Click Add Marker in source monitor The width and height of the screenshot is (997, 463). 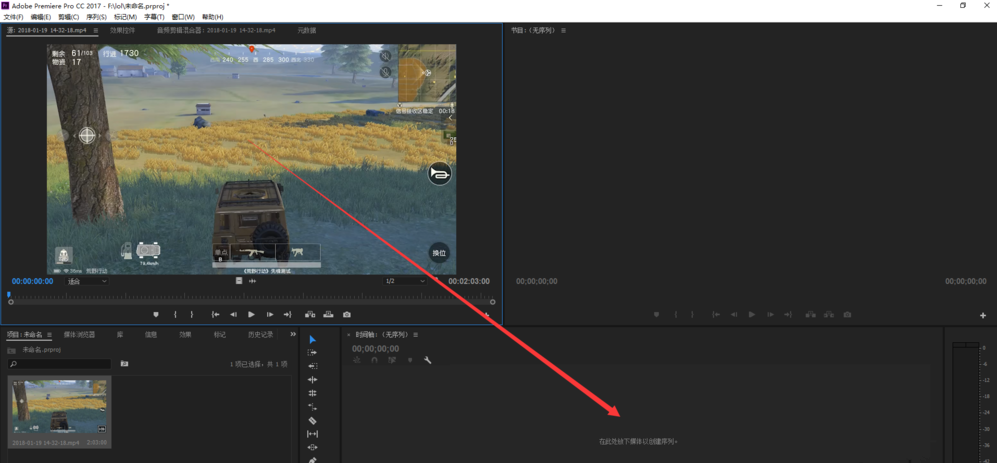155,315
